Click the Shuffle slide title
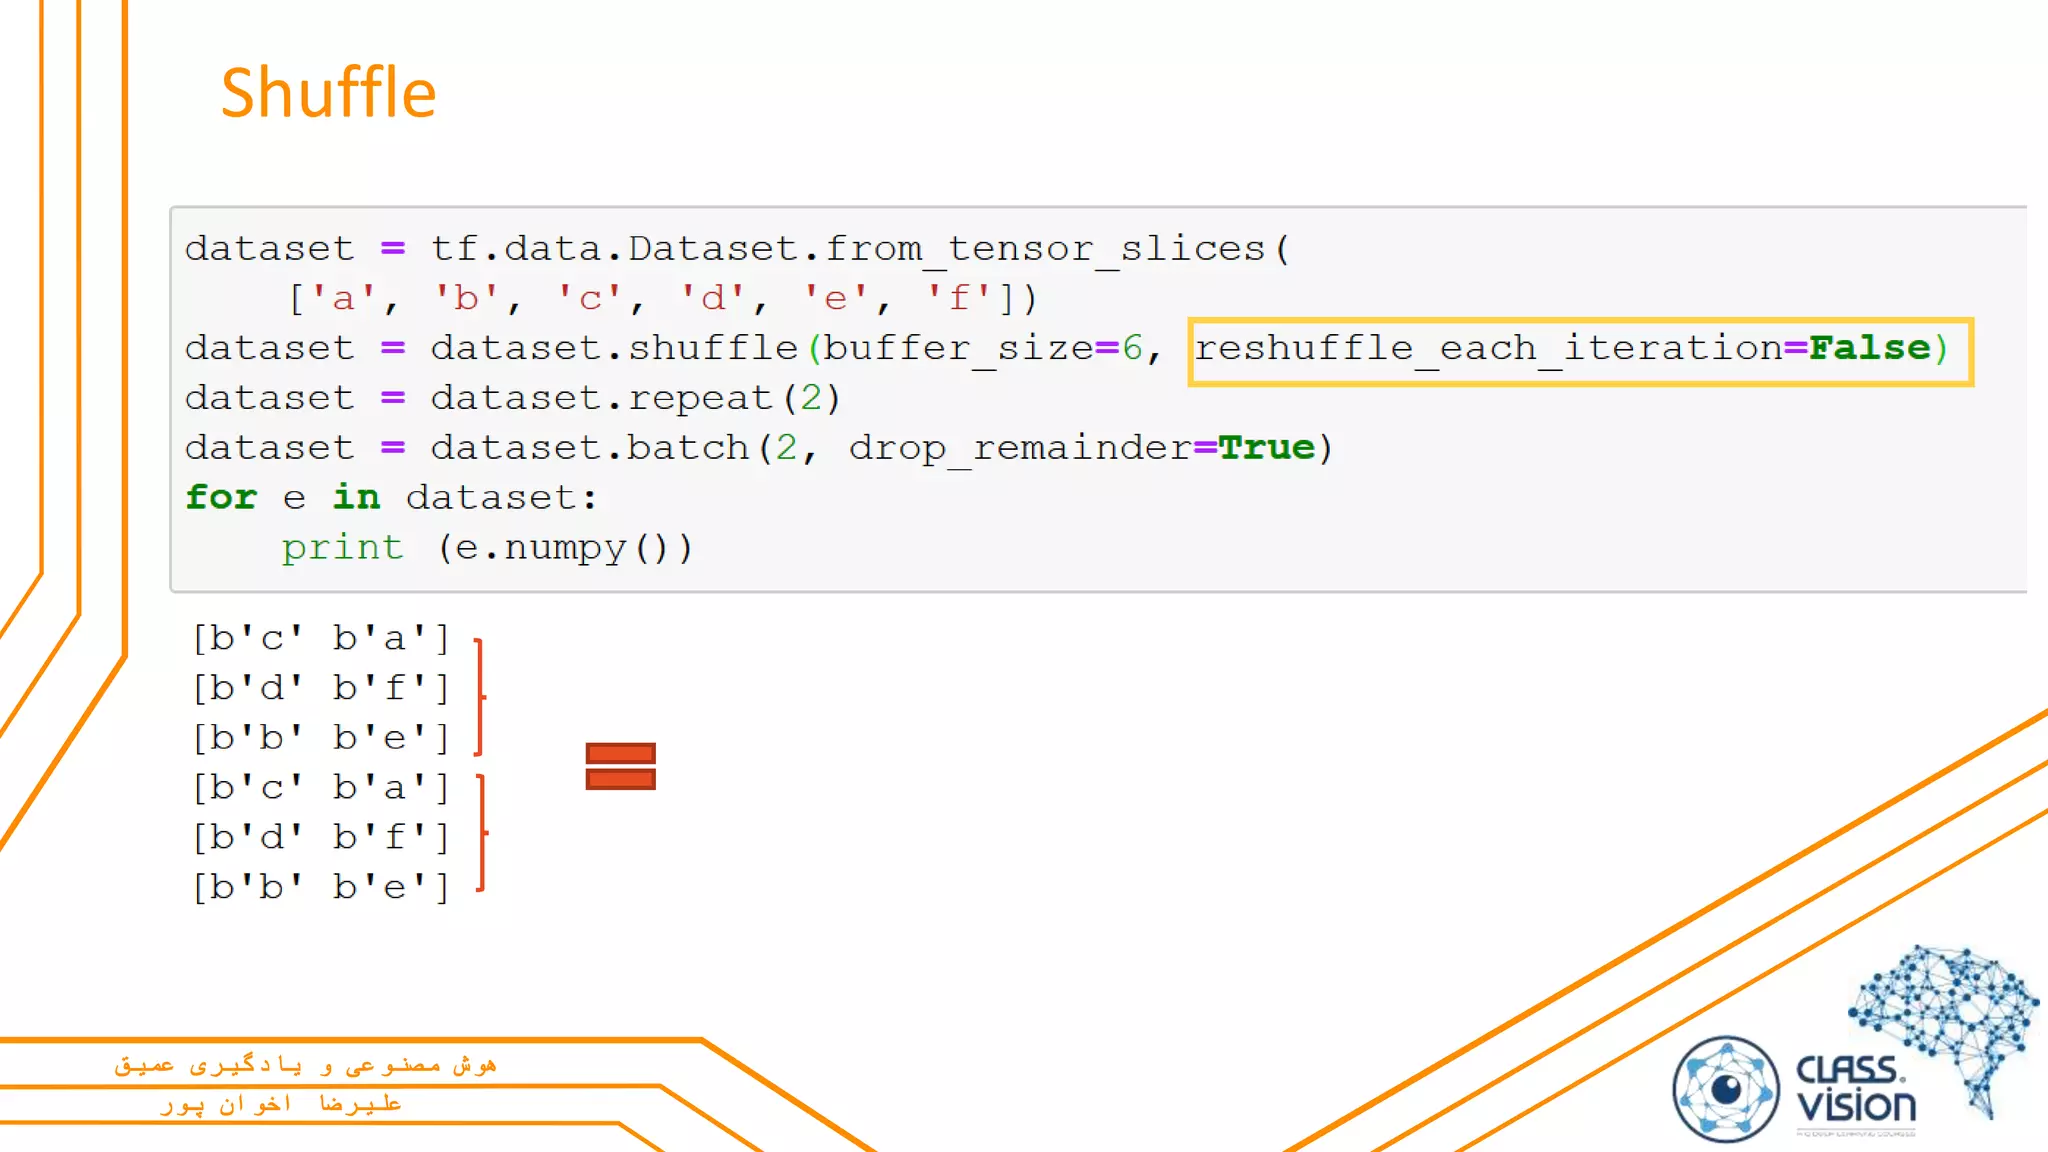The height and width of the screenshot is (1152, 2048). (328, 93)
